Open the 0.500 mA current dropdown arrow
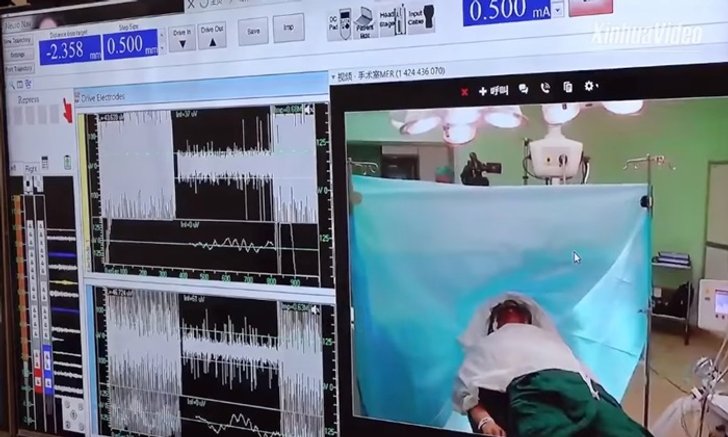The height and width of the screenshot is (437, 728). pos(558,9)
